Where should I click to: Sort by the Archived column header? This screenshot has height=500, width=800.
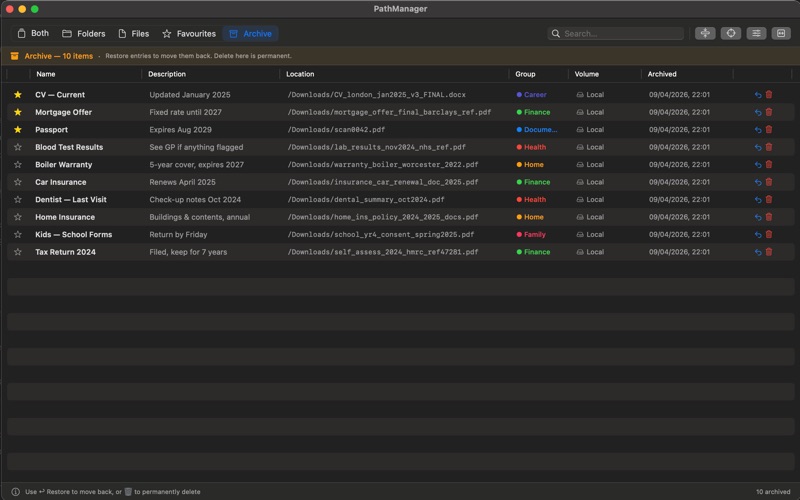(662, 74)
